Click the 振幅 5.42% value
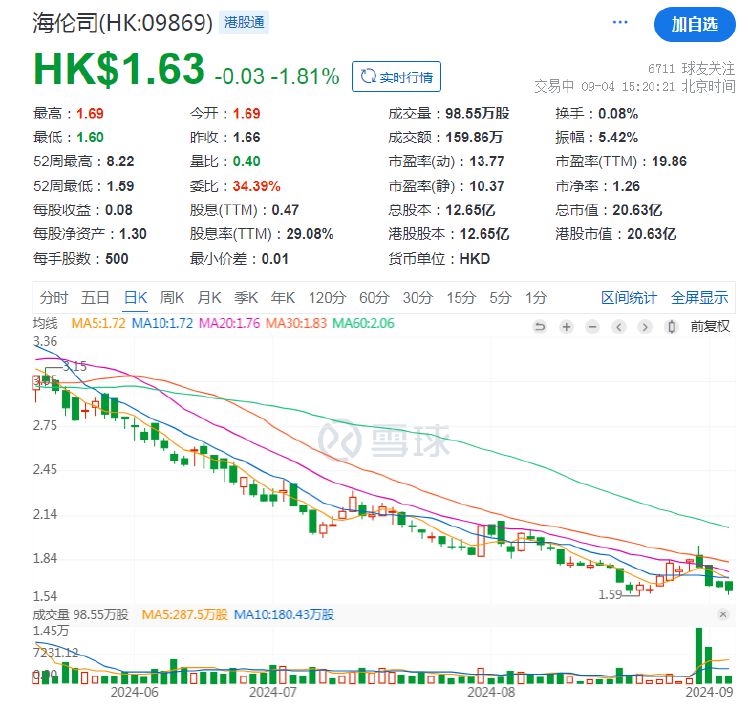 [618, 137]
